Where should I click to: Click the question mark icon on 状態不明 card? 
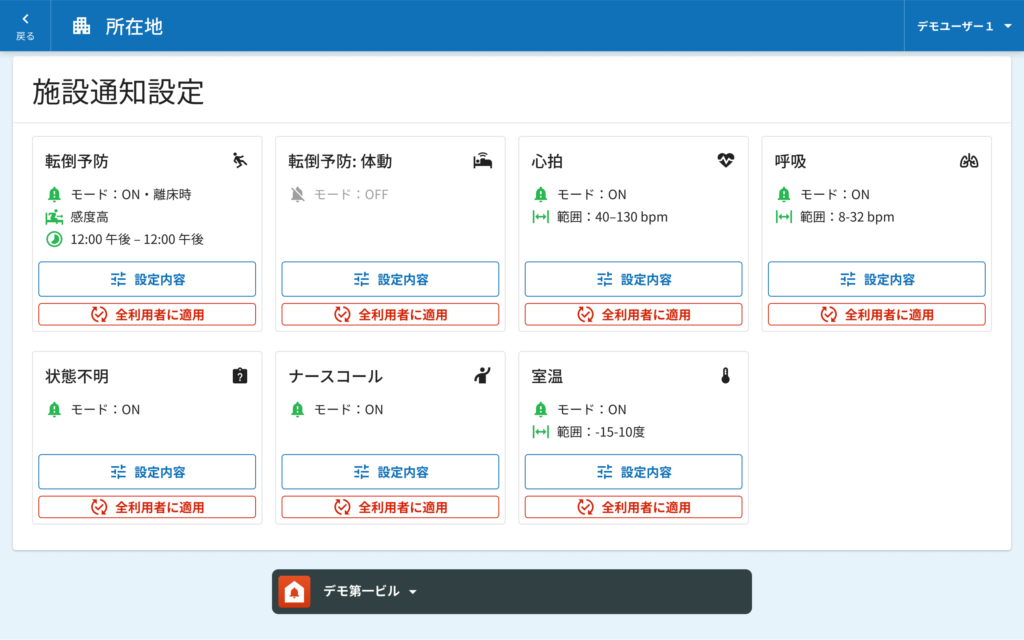239,376
